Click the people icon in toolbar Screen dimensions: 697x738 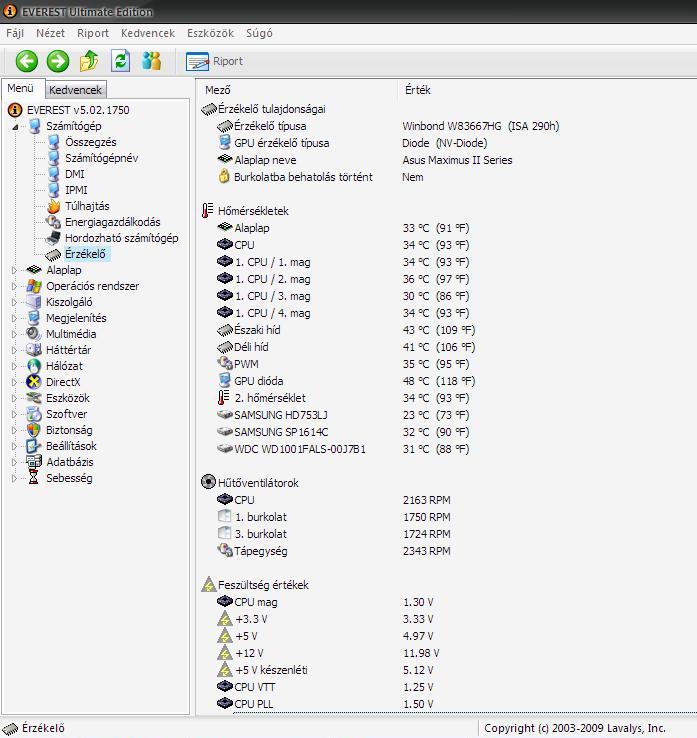152,61
